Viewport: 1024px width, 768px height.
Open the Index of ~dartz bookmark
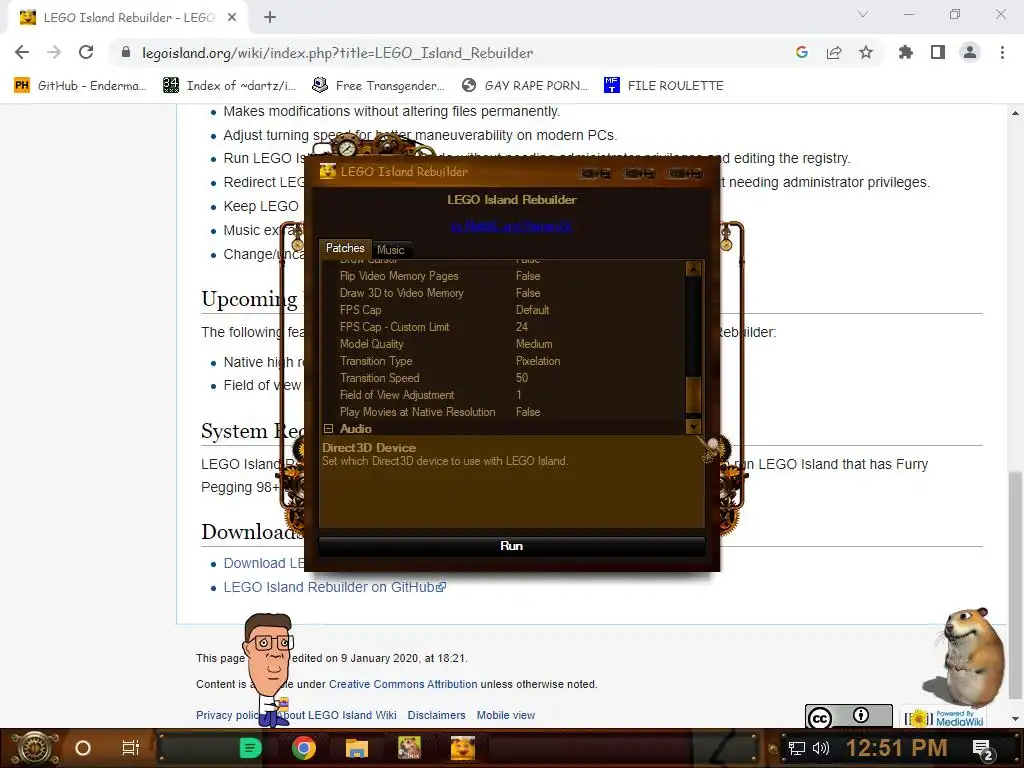(230, 86)
